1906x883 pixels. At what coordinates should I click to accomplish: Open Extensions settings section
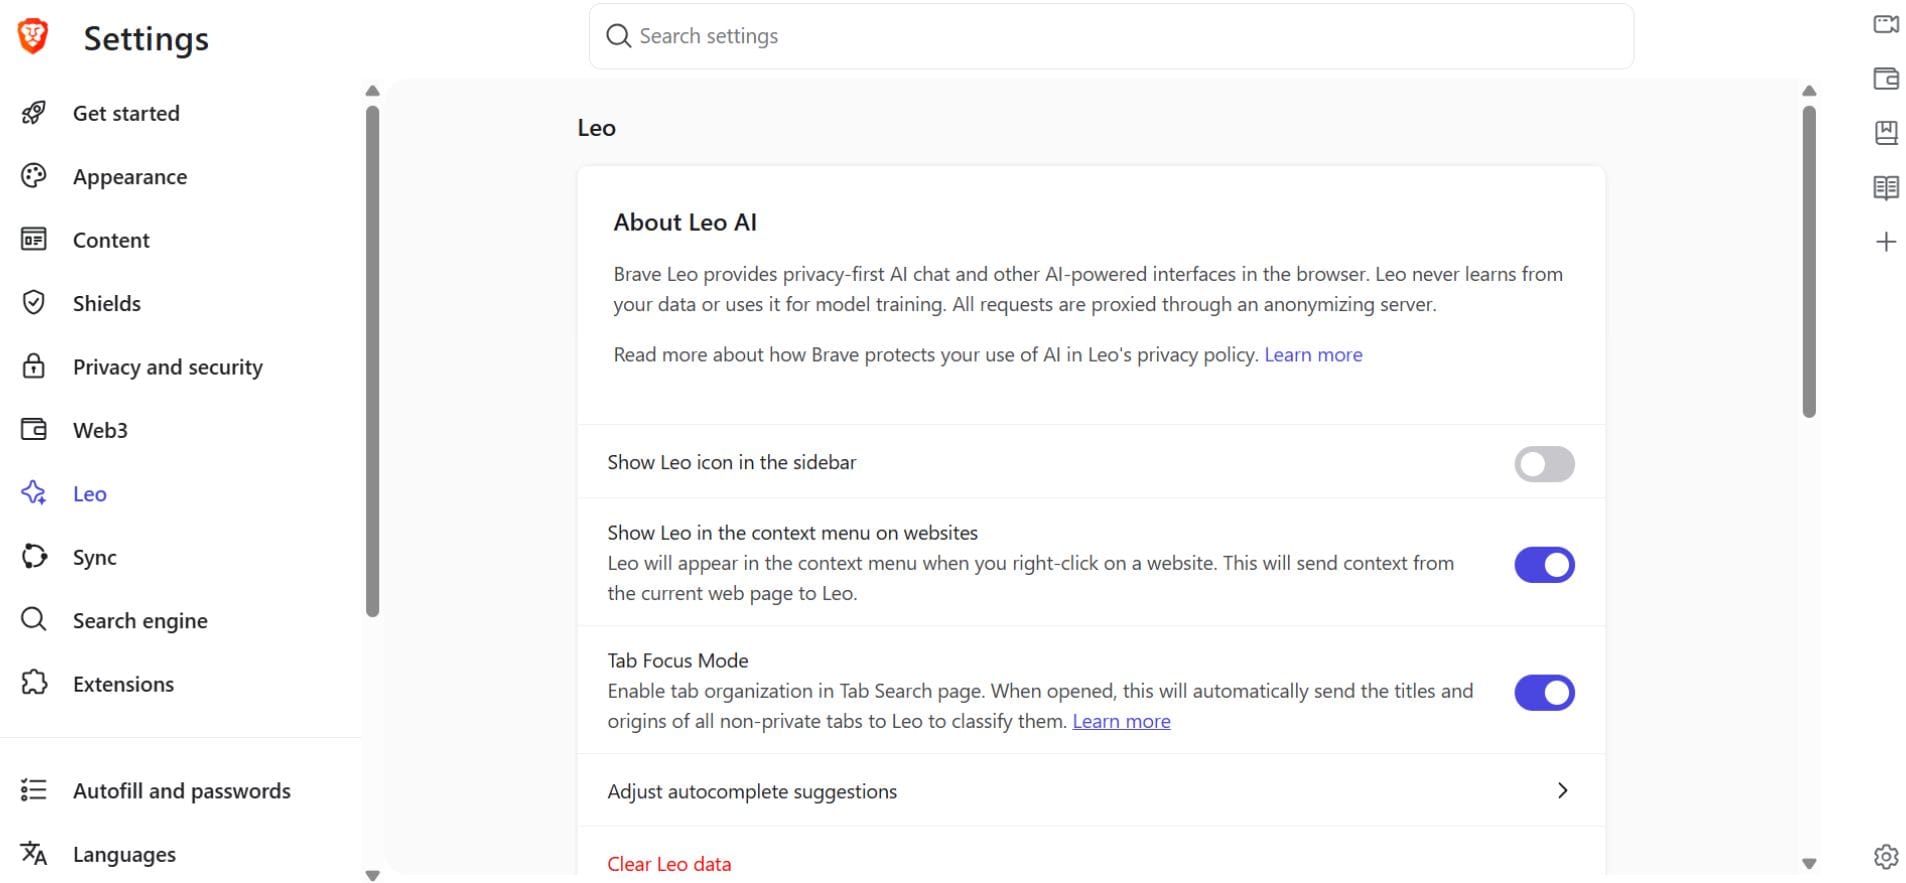coord(123,683)
